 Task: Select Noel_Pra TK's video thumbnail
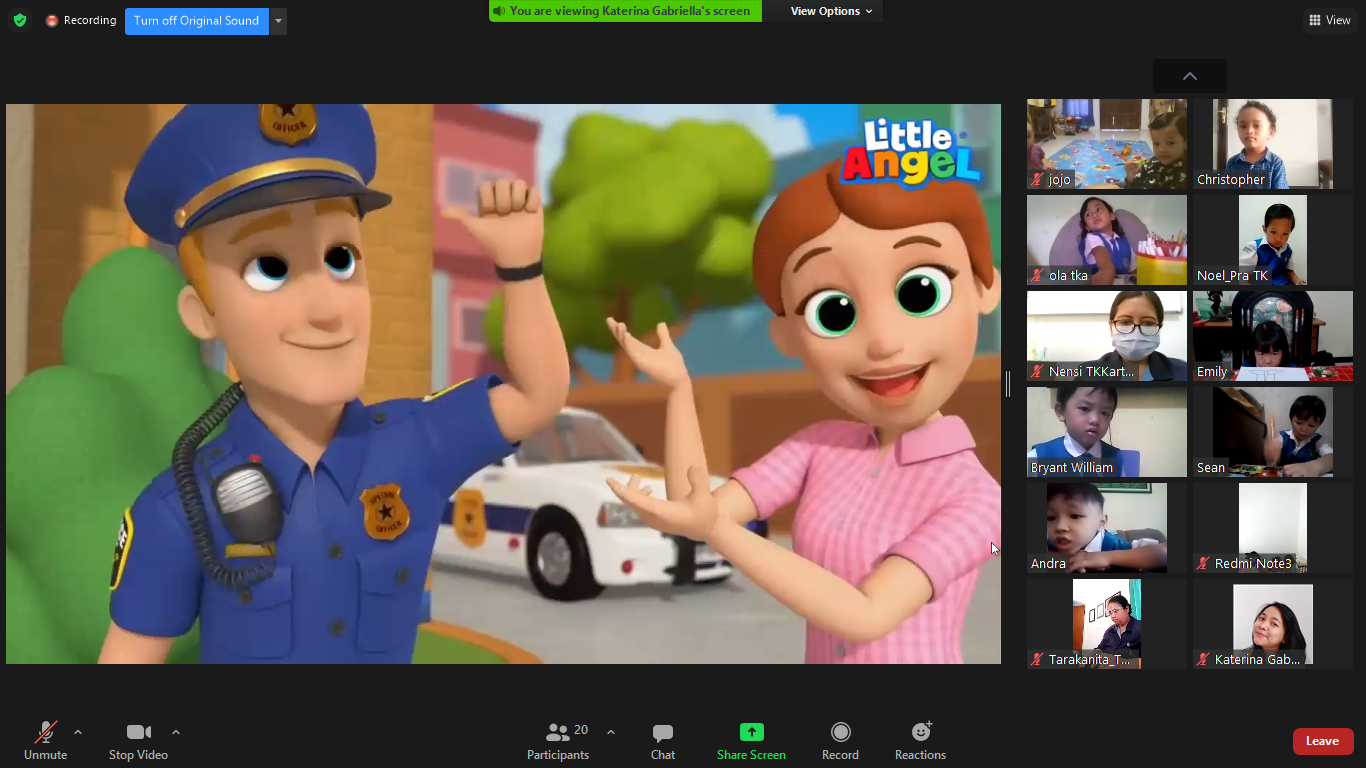(x=1273, y=240)
